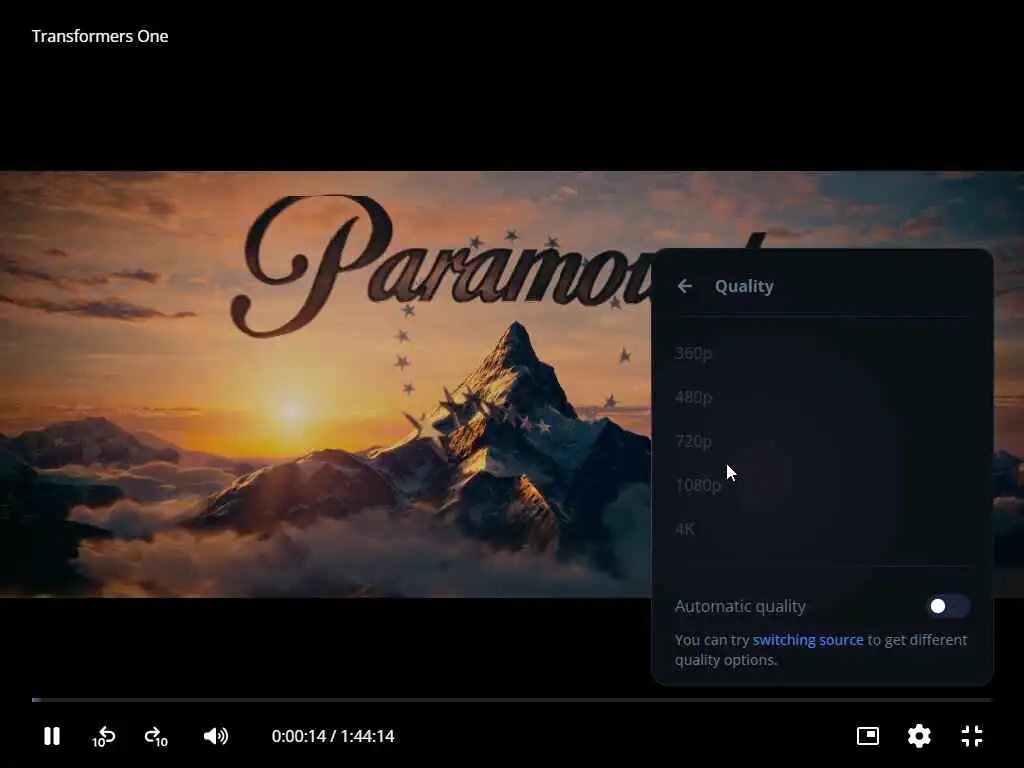This screenshot has width=1024, height=768.
Task: Toggle Automatic quality switch
Action: 948,606
